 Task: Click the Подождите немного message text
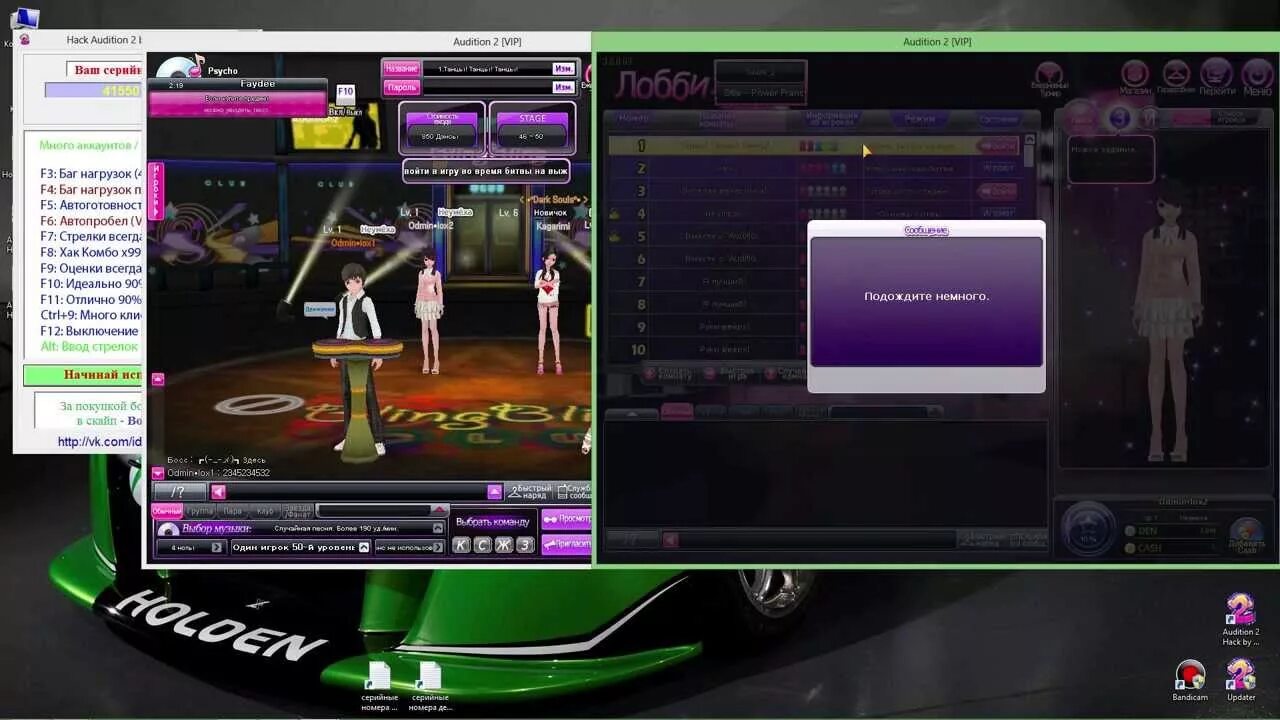pos(926,297)
